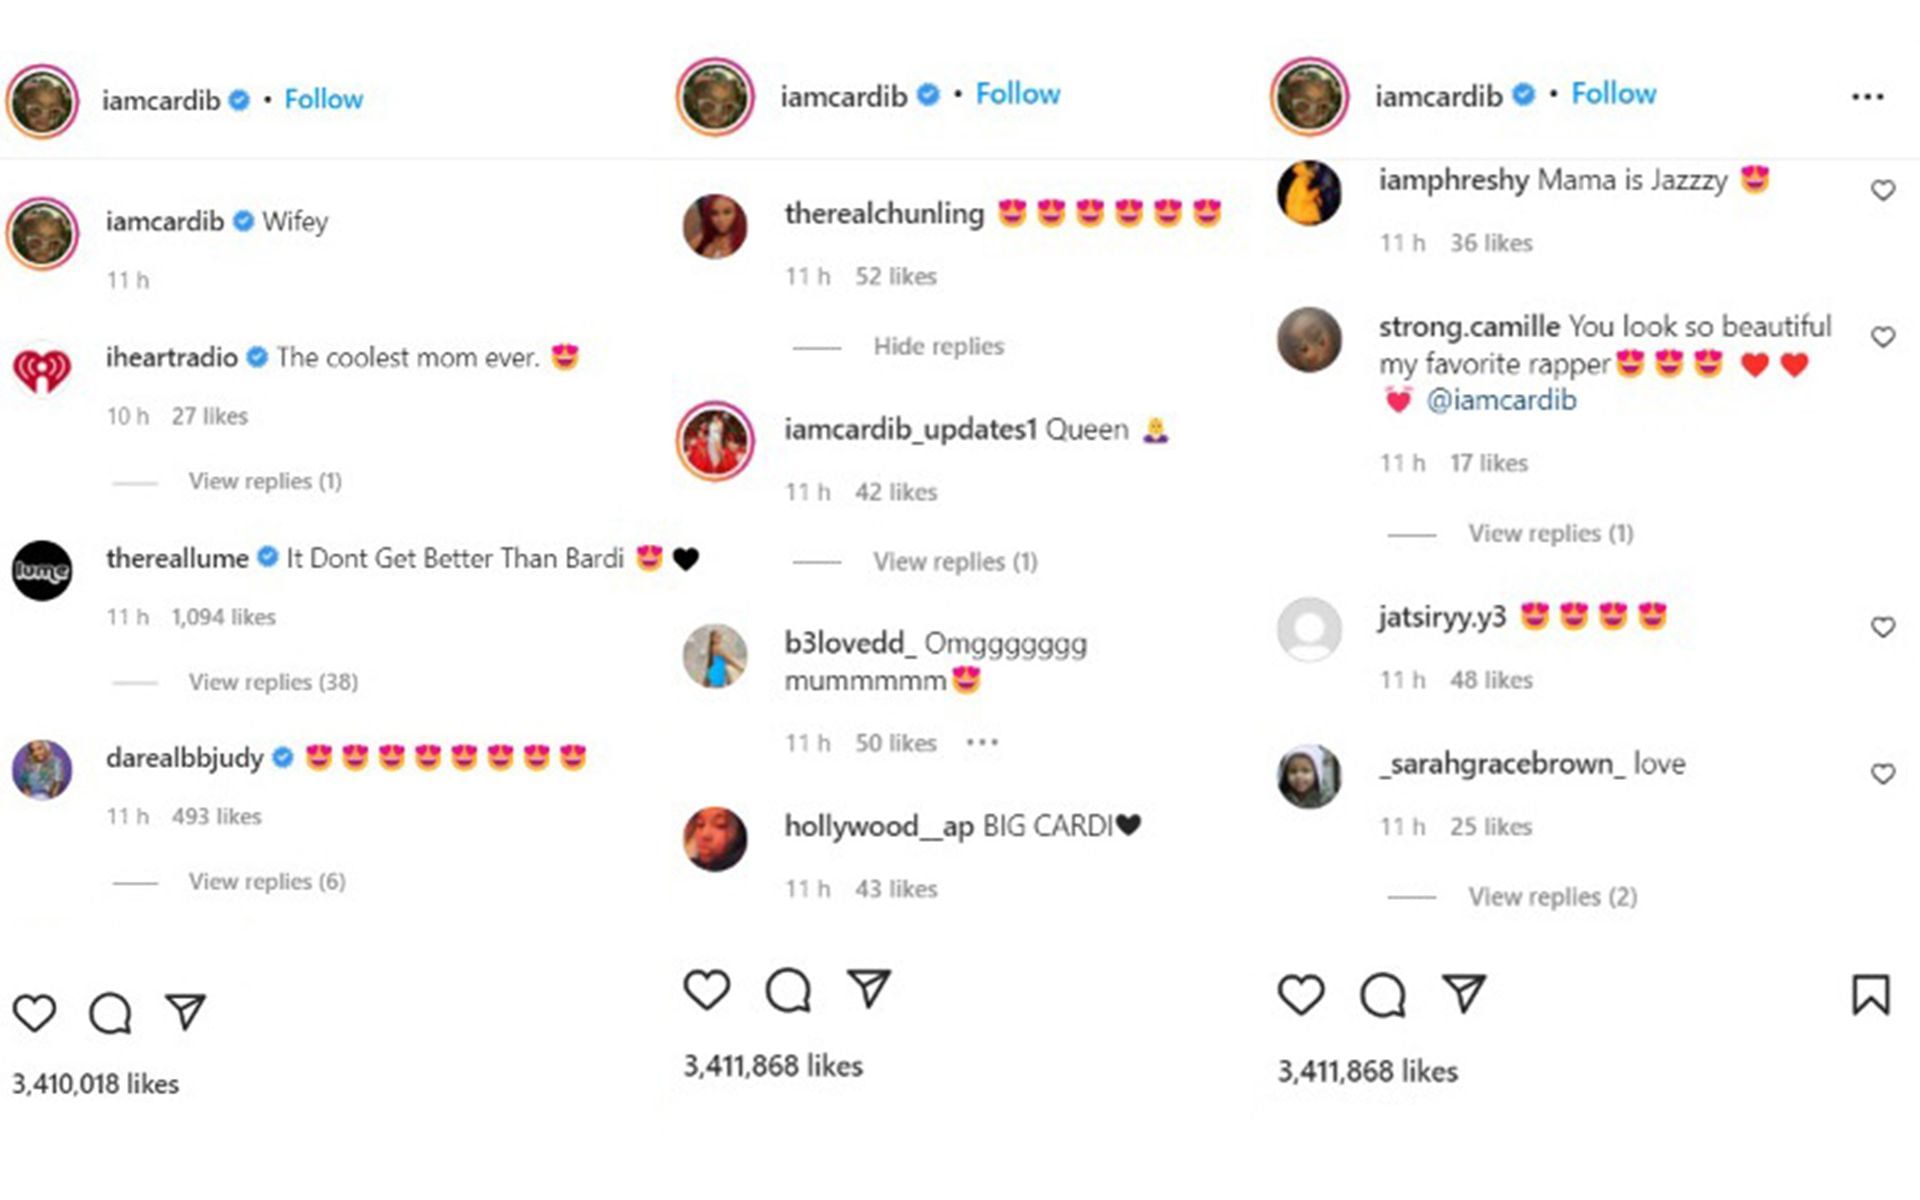Save post with the bookmark icon
The image size is (1920, 1200).
point(1870,995)
